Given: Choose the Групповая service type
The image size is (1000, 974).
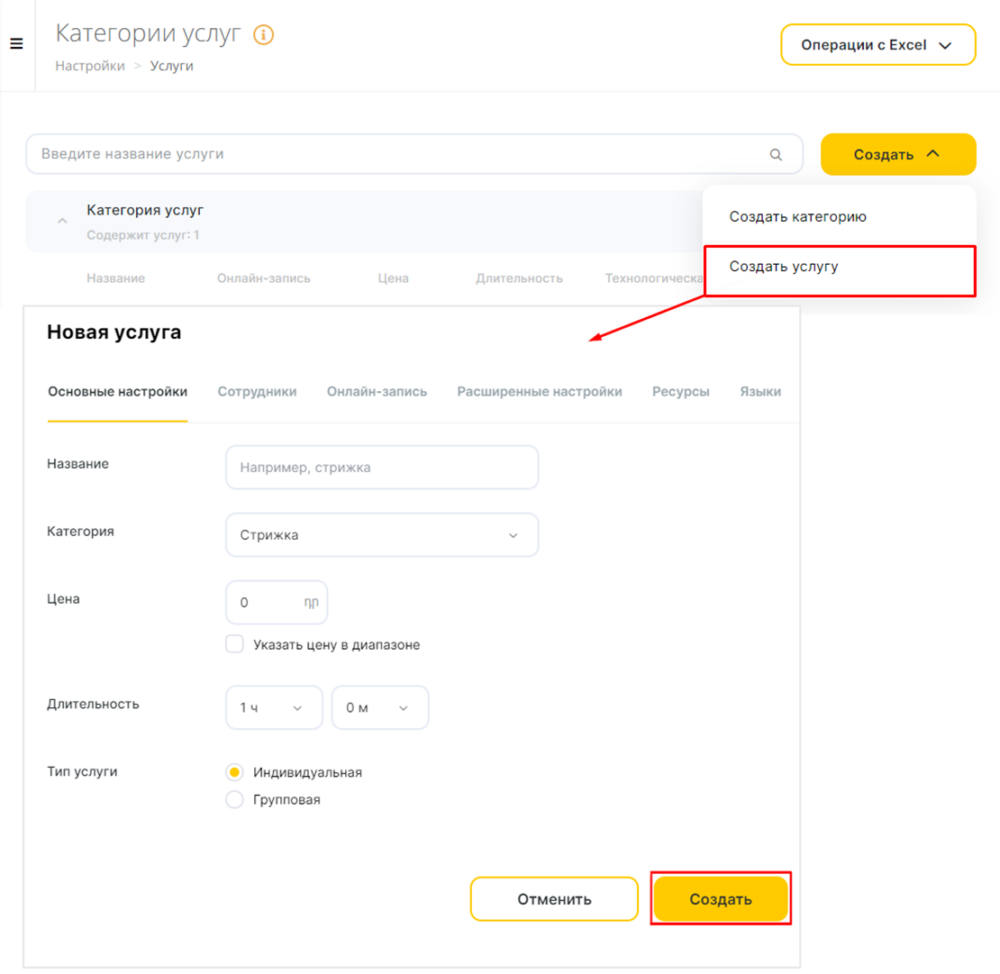Looking at the screenshot, I should click(235, 800).
